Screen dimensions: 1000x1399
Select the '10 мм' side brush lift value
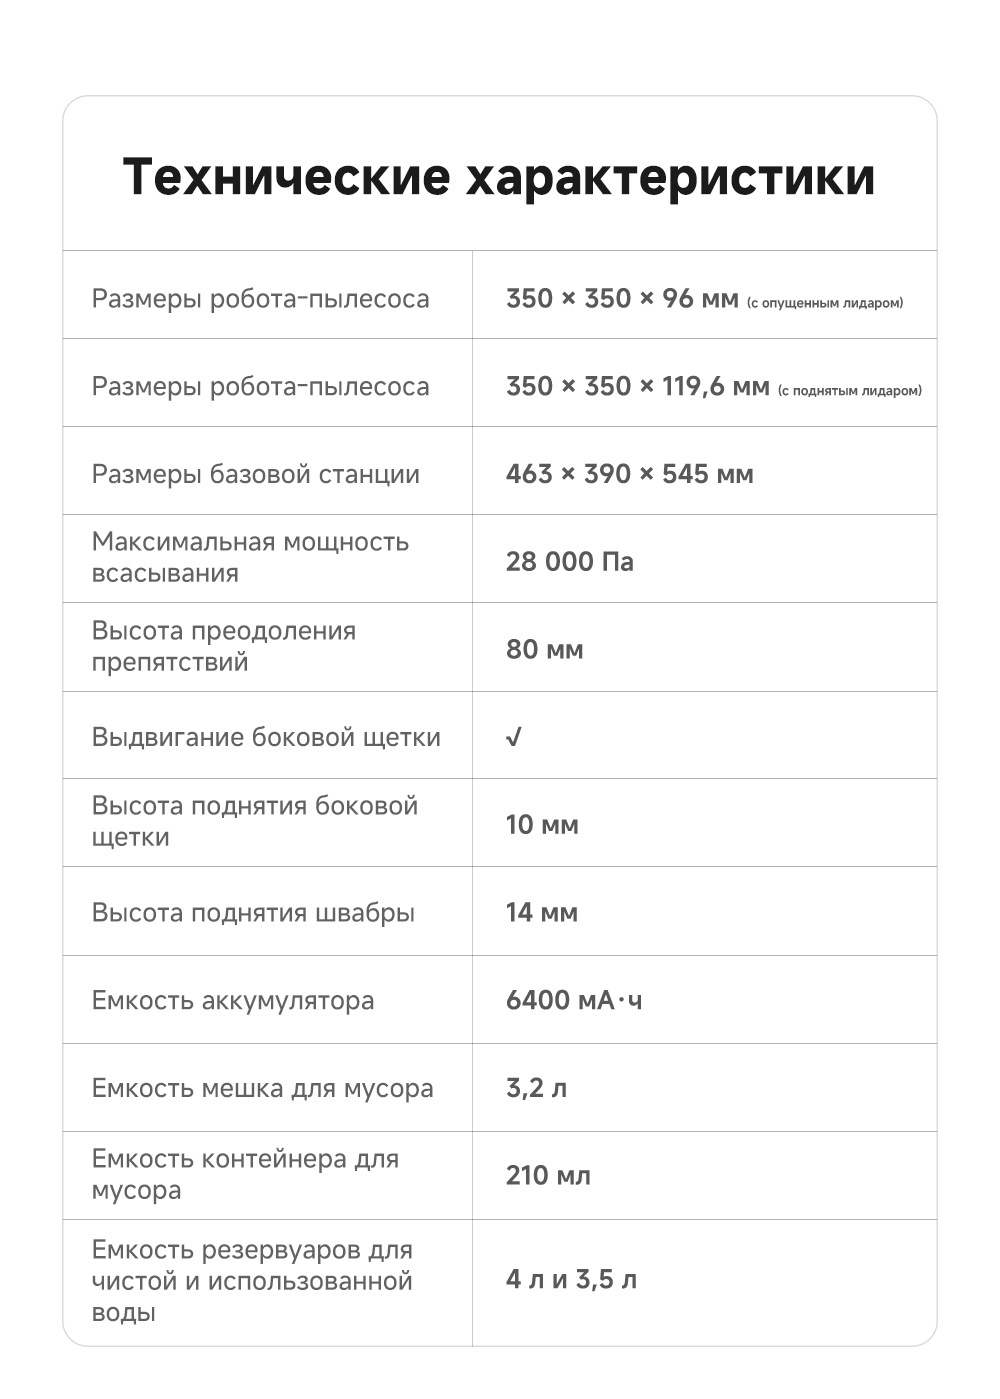coord(542,824)
